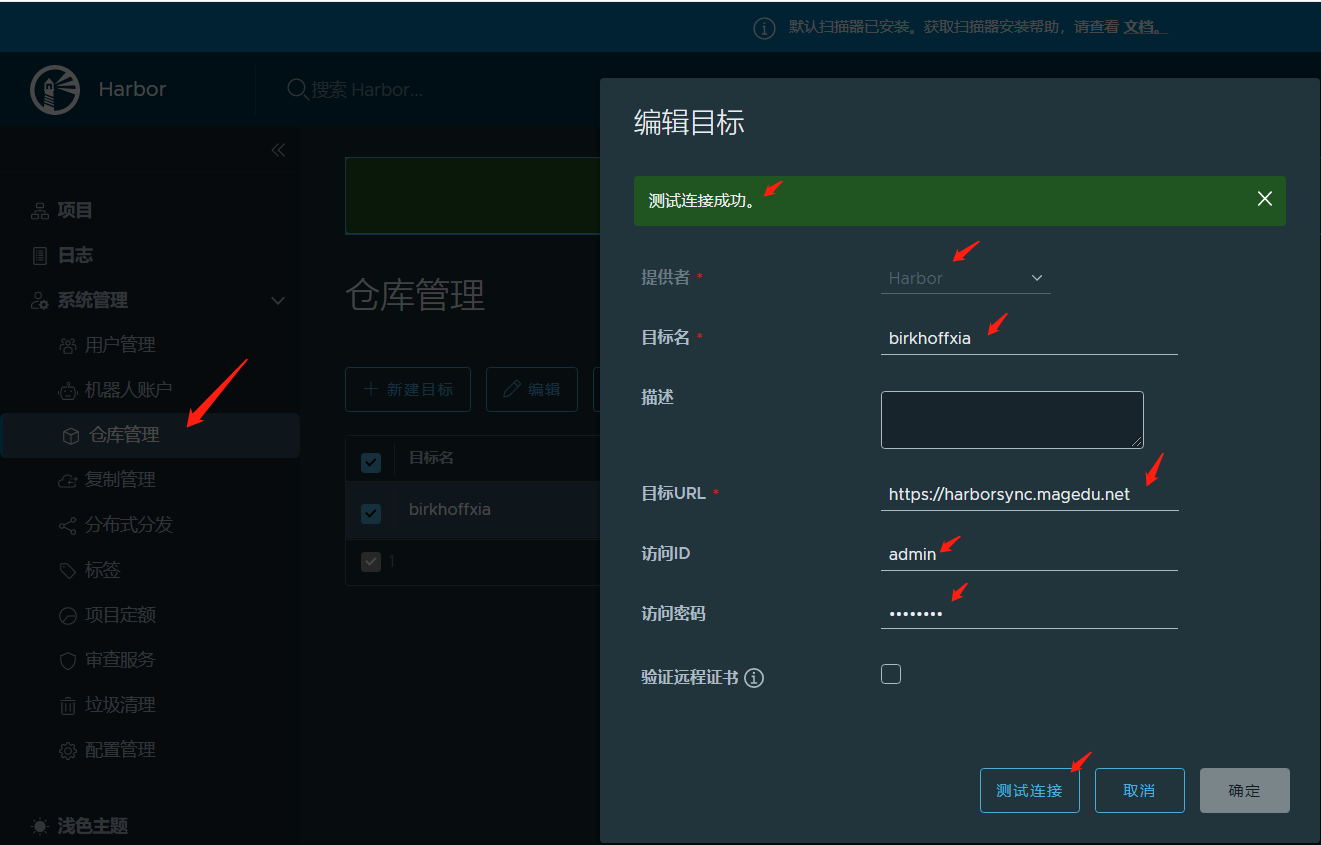Open 项目定额 page

[x=120, y=615]
